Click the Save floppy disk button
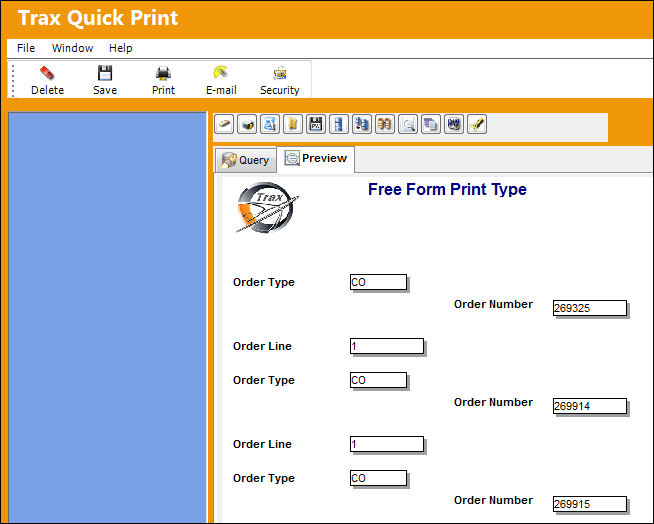 [105, 80]
